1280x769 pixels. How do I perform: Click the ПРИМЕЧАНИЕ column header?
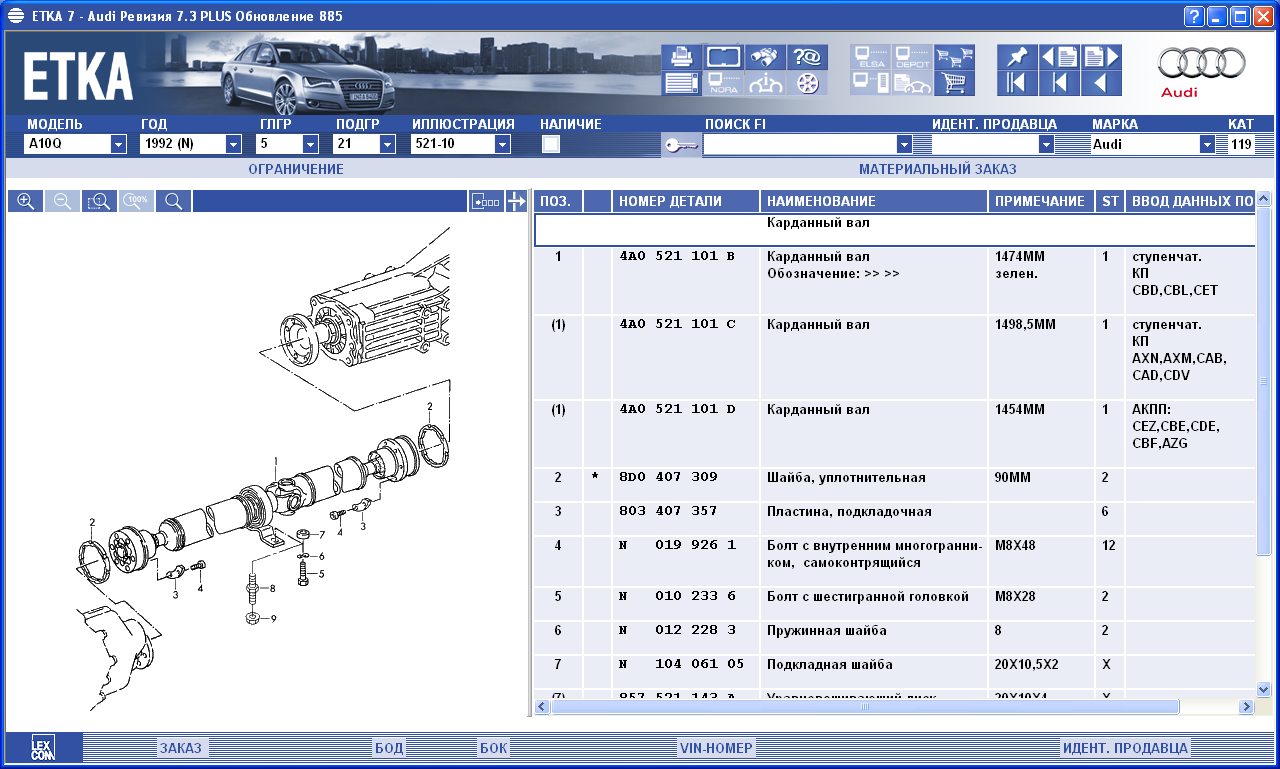1041,201
